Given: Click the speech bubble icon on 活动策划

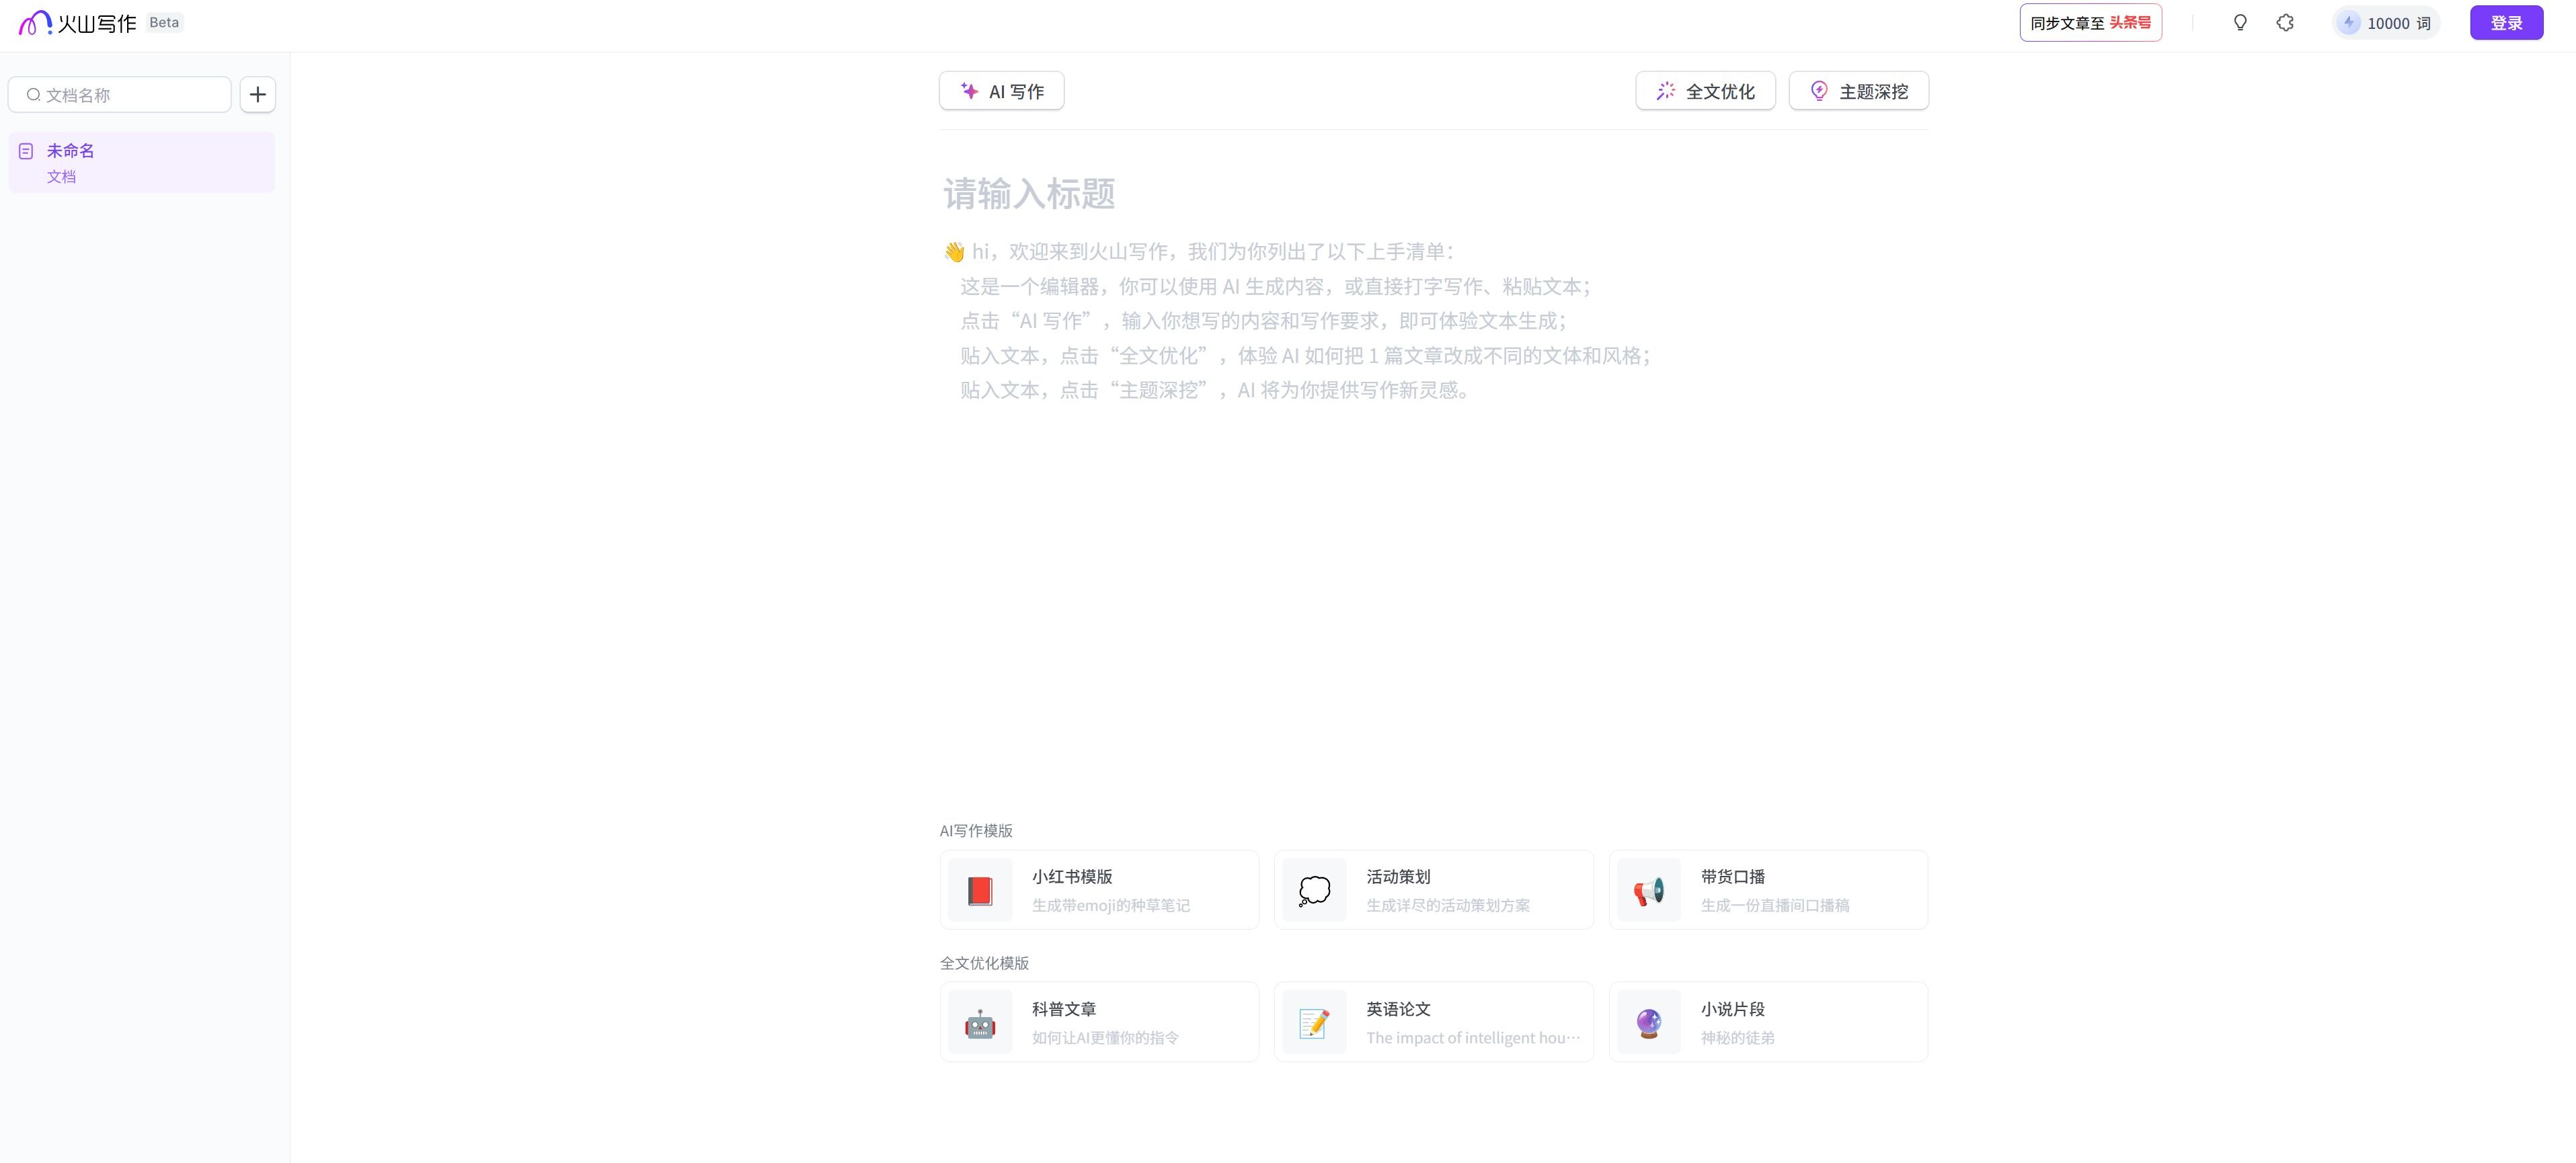Looking at the screenshot, I should 1313,889.
